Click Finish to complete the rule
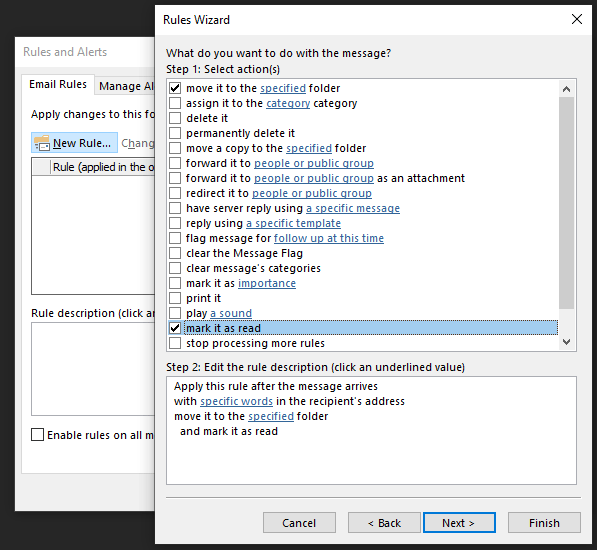The image size is (597, 550). (544, 523)
